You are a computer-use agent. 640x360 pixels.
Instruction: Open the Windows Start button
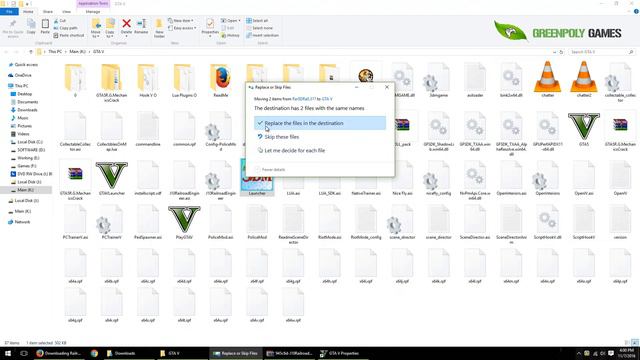point(7,353)
